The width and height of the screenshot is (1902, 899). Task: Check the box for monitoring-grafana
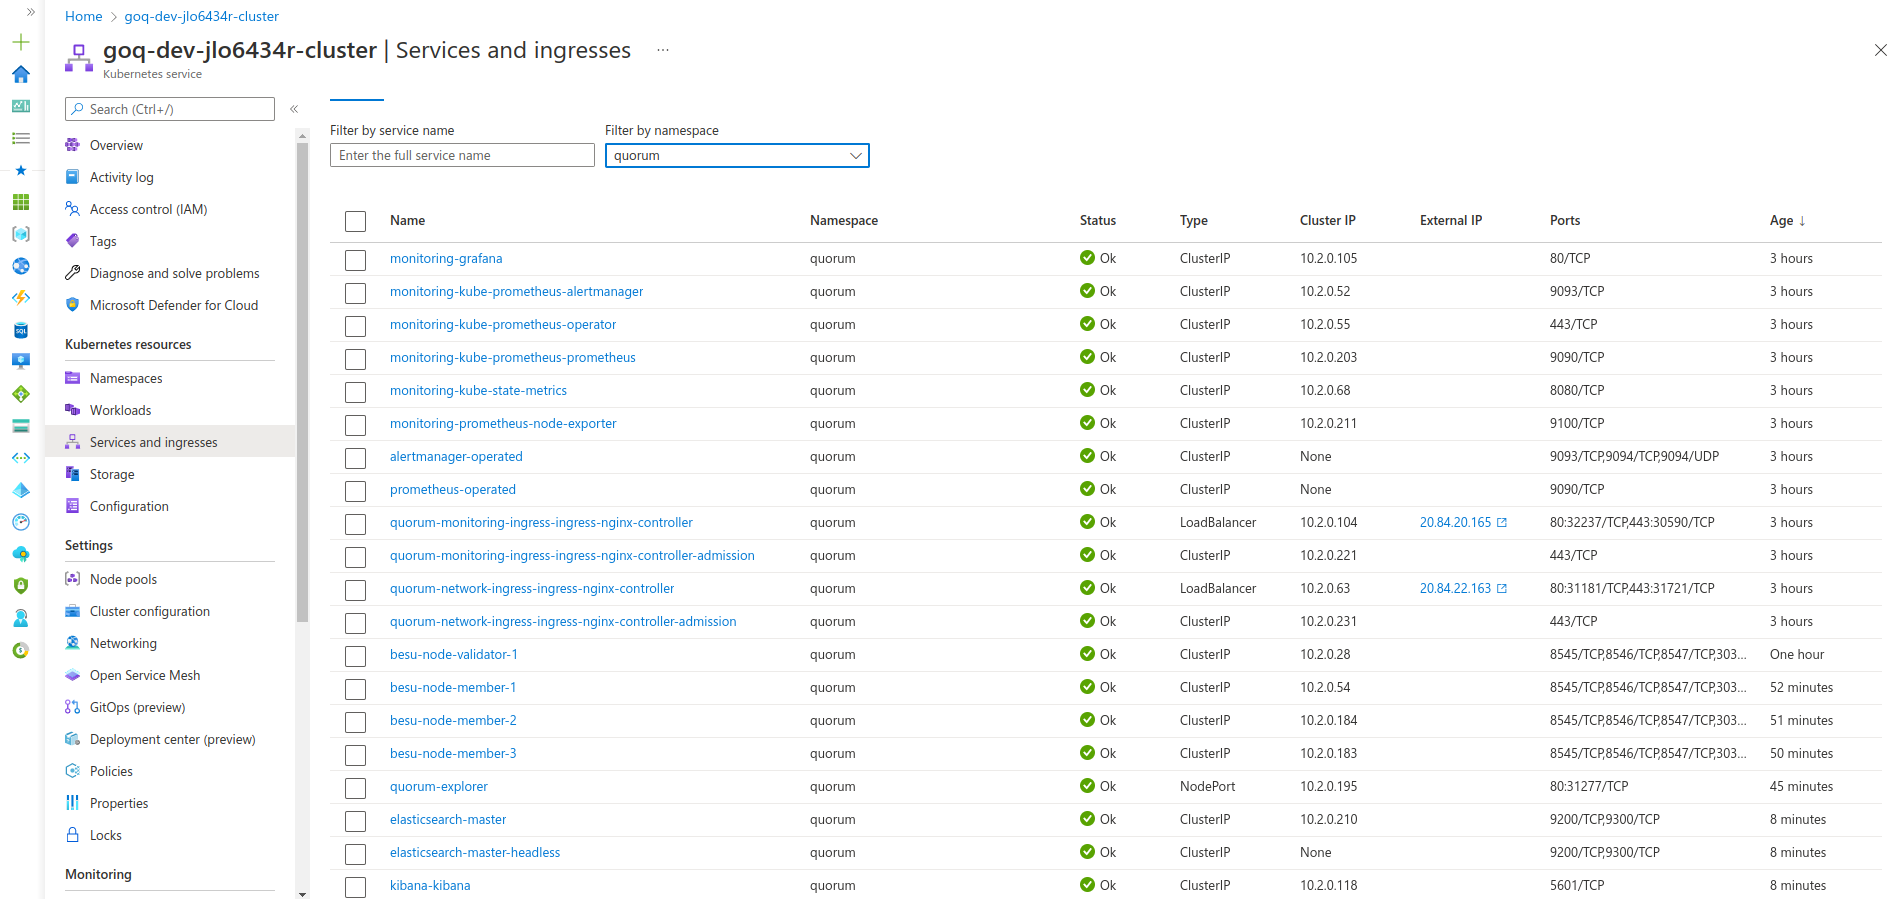(355, 260)
